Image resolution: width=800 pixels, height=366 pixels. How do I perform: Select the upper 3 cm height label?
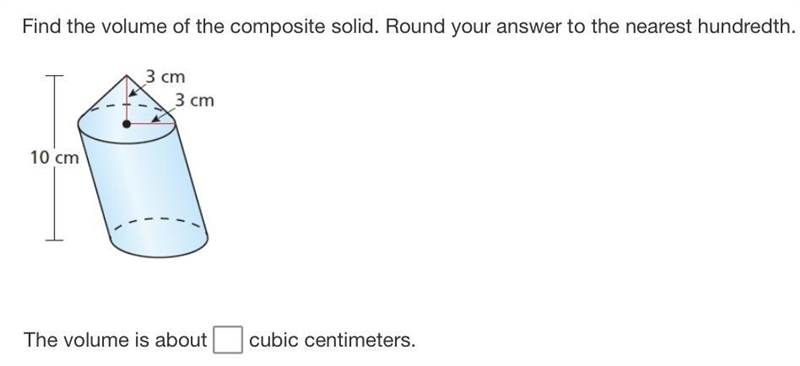165,77
